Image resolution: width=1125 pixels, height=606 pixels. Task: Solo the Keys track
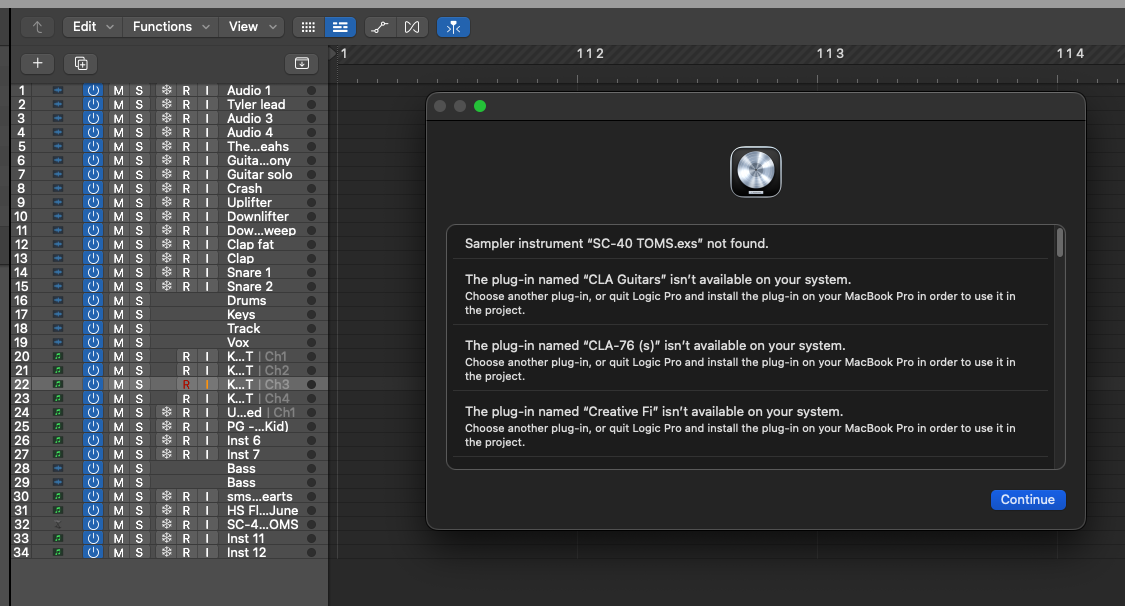[139, 314]
